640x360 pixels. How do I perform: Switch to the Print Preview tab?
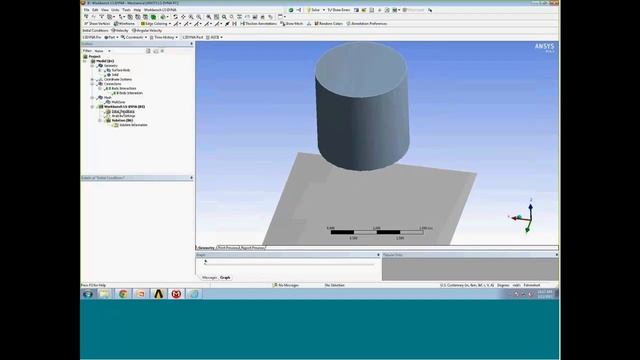click(228, 248)
